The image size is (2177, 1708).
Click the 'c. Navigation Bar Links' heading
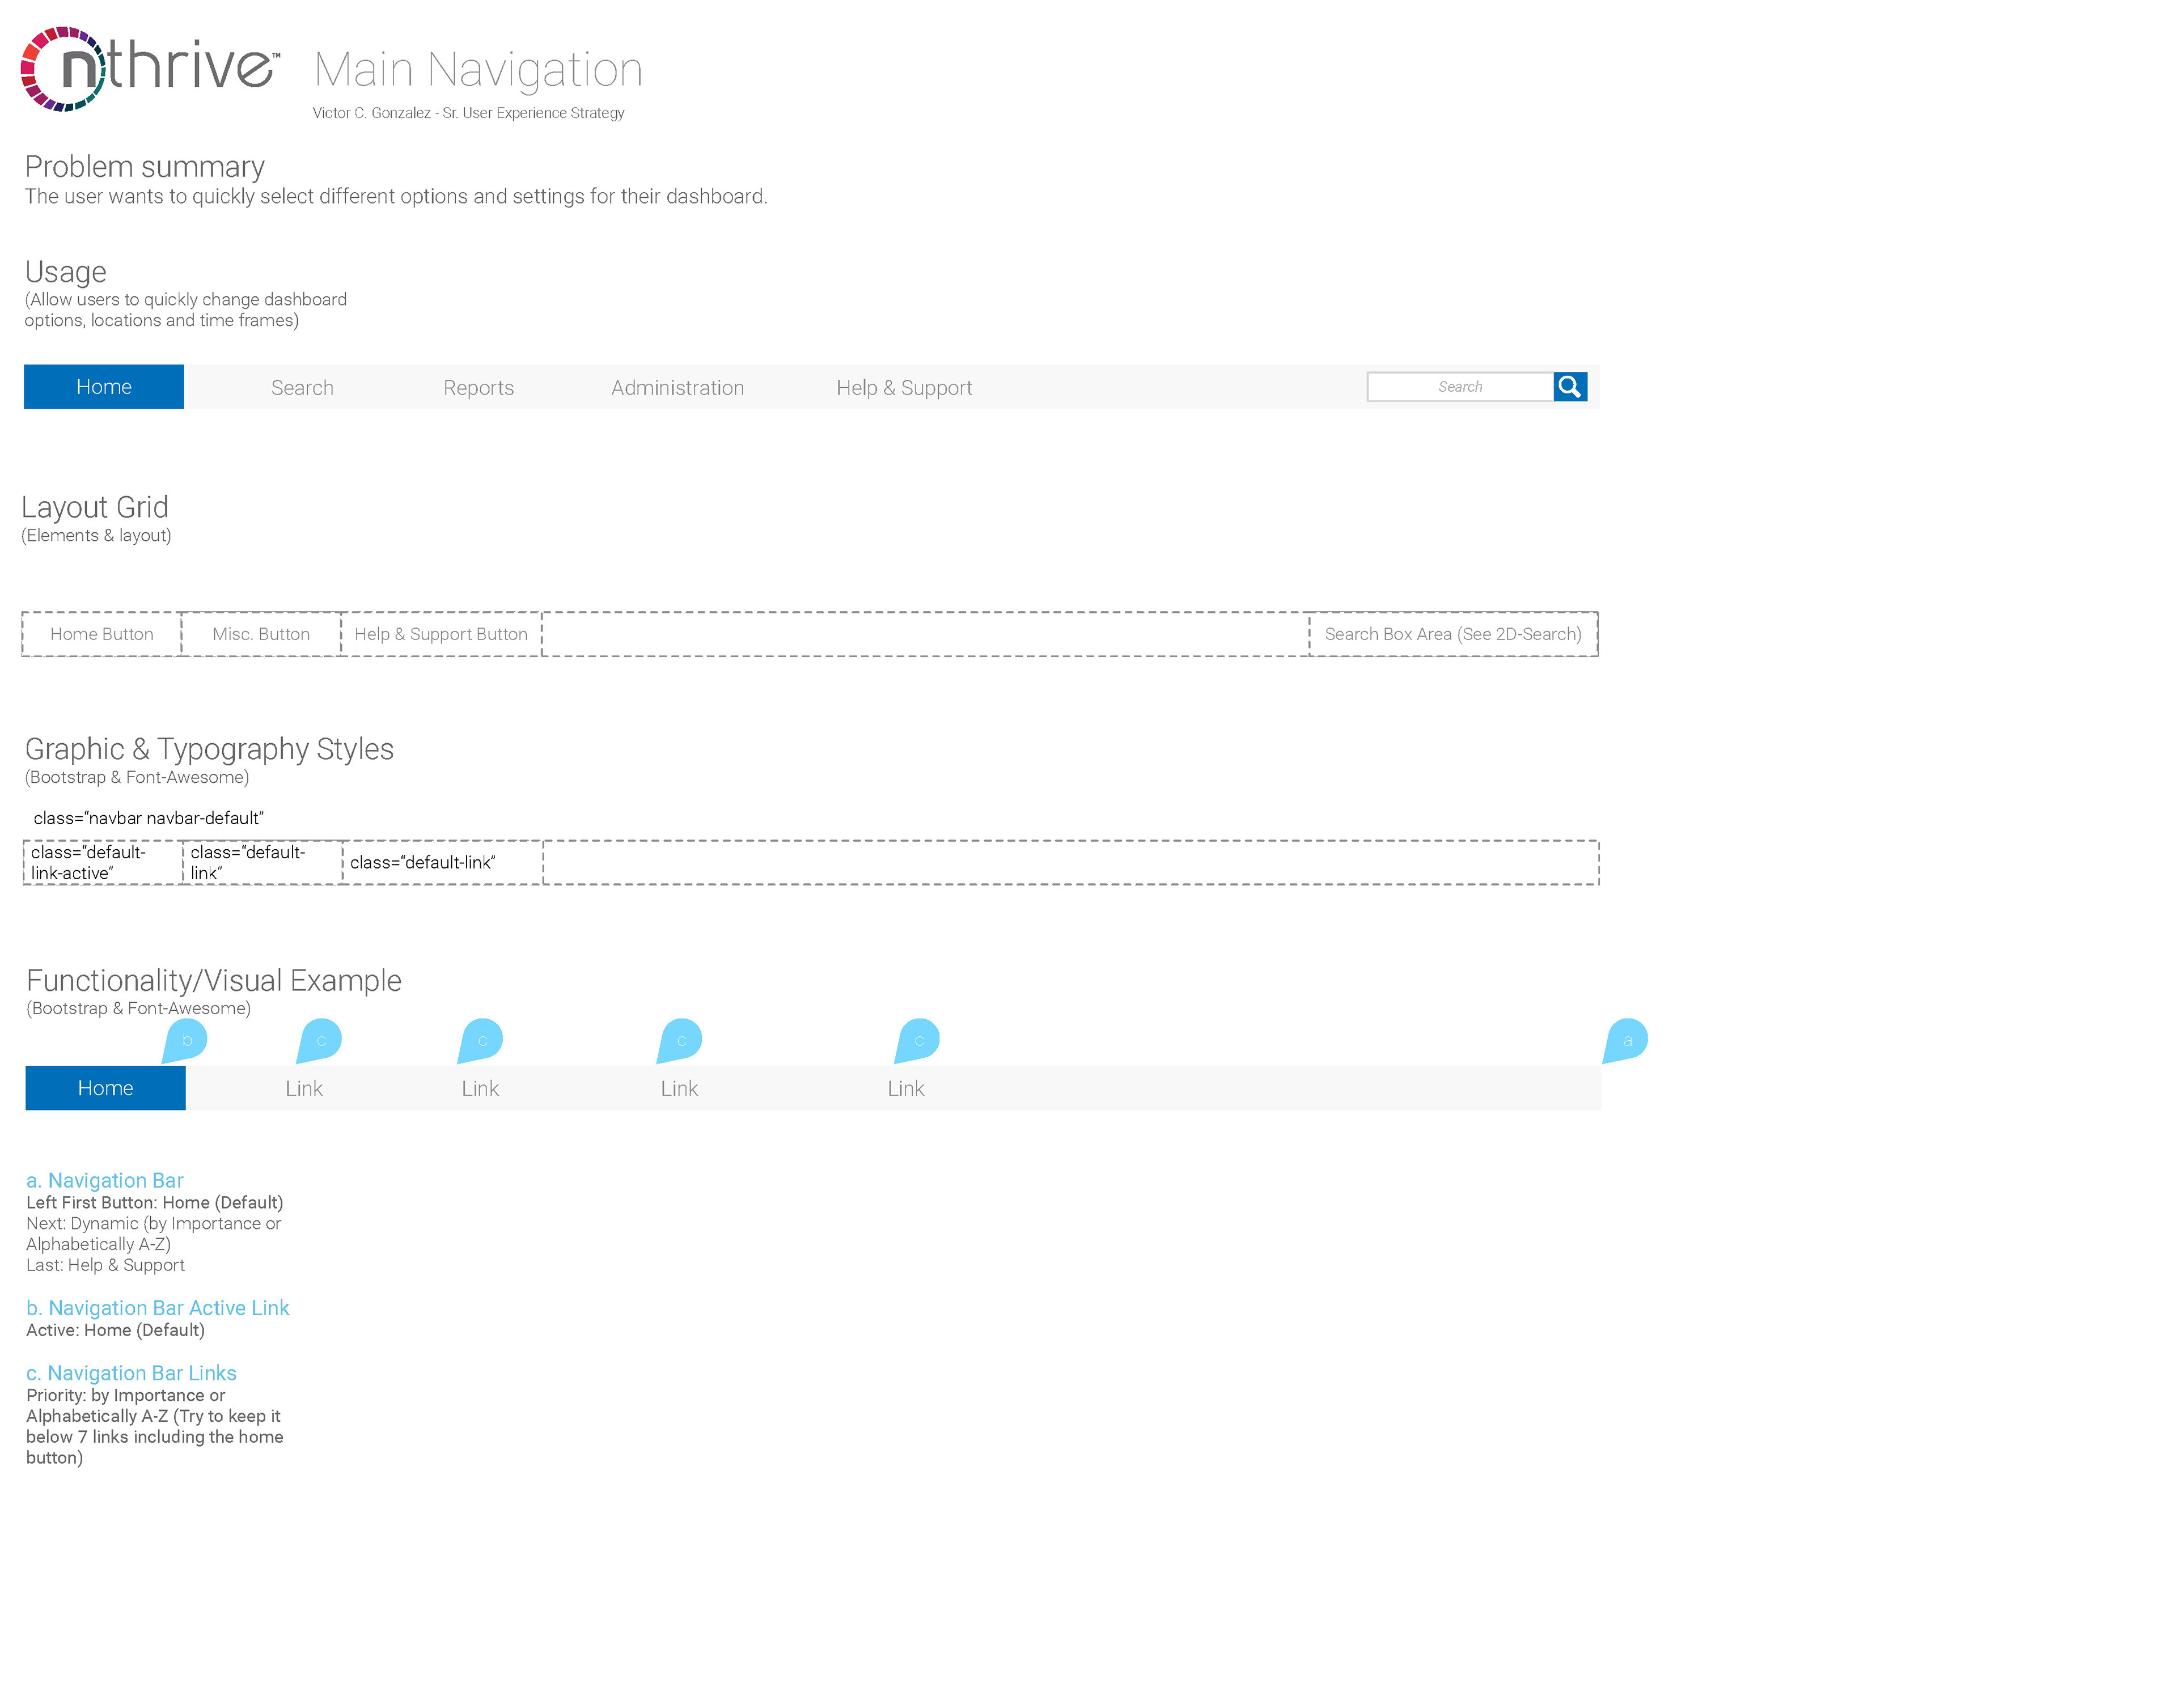pos(131,1373)
